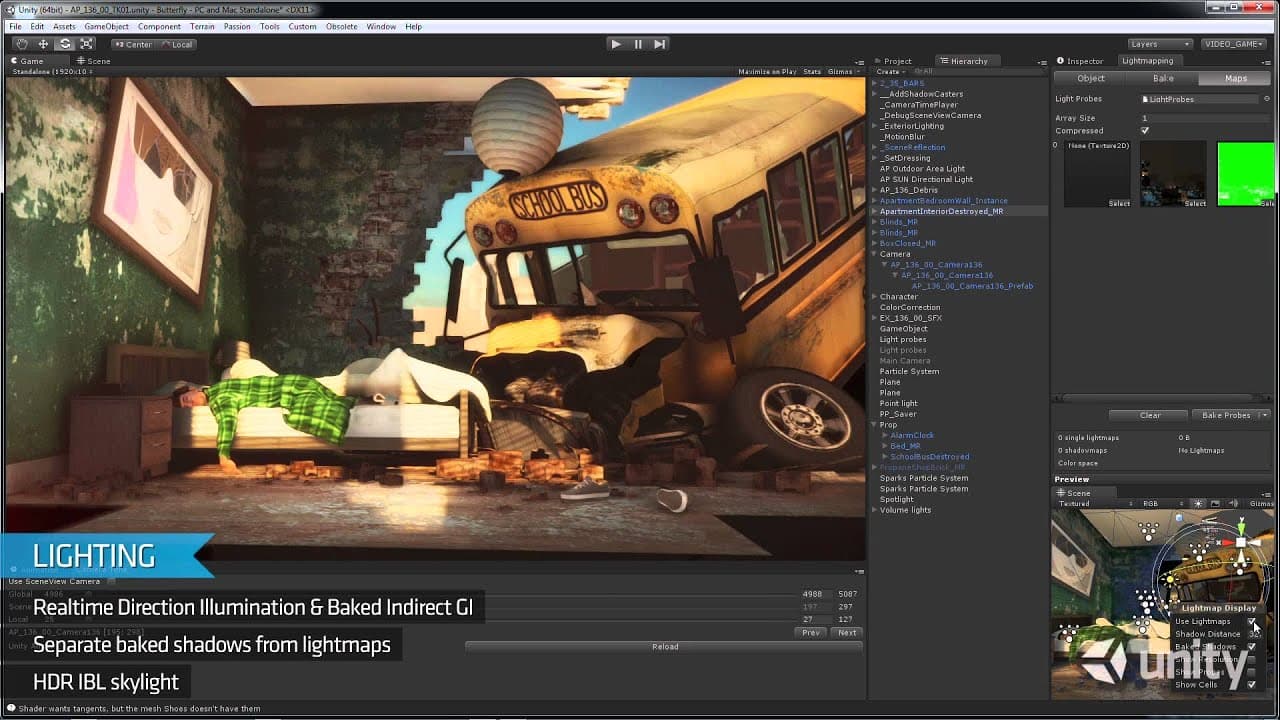Click the Array Size input field
Viewport: 1280px width, 720px height.
click(x=1206, y=118)
